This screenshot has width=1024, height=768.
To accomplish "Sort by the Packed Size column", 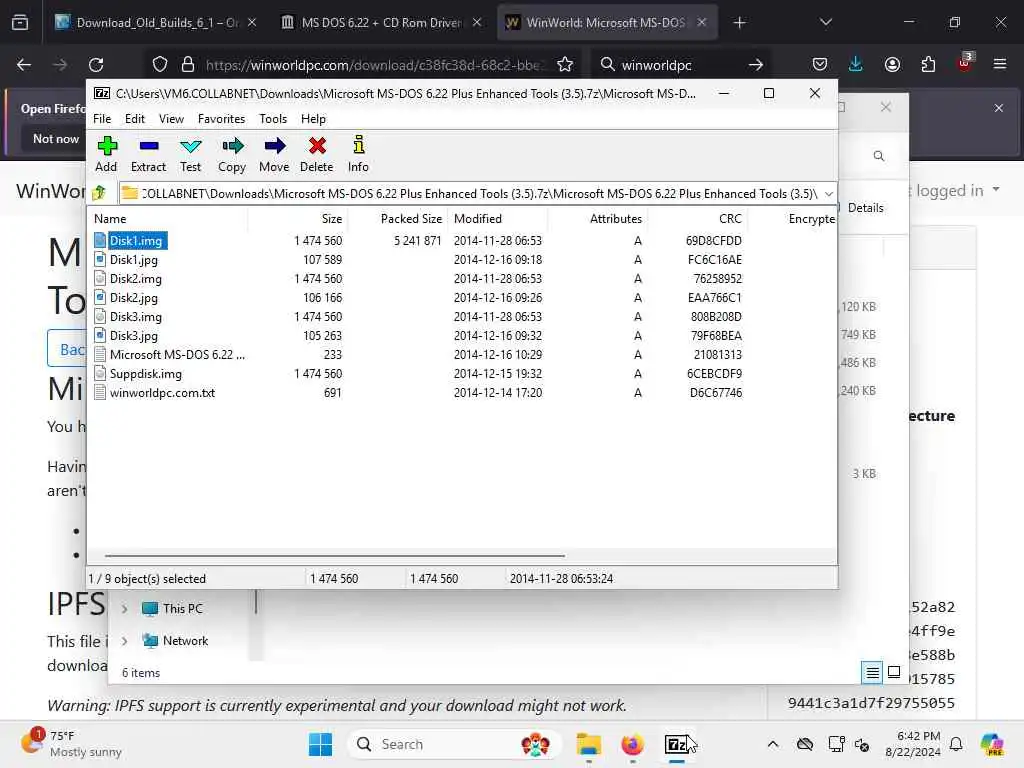I will click(397, 219).
